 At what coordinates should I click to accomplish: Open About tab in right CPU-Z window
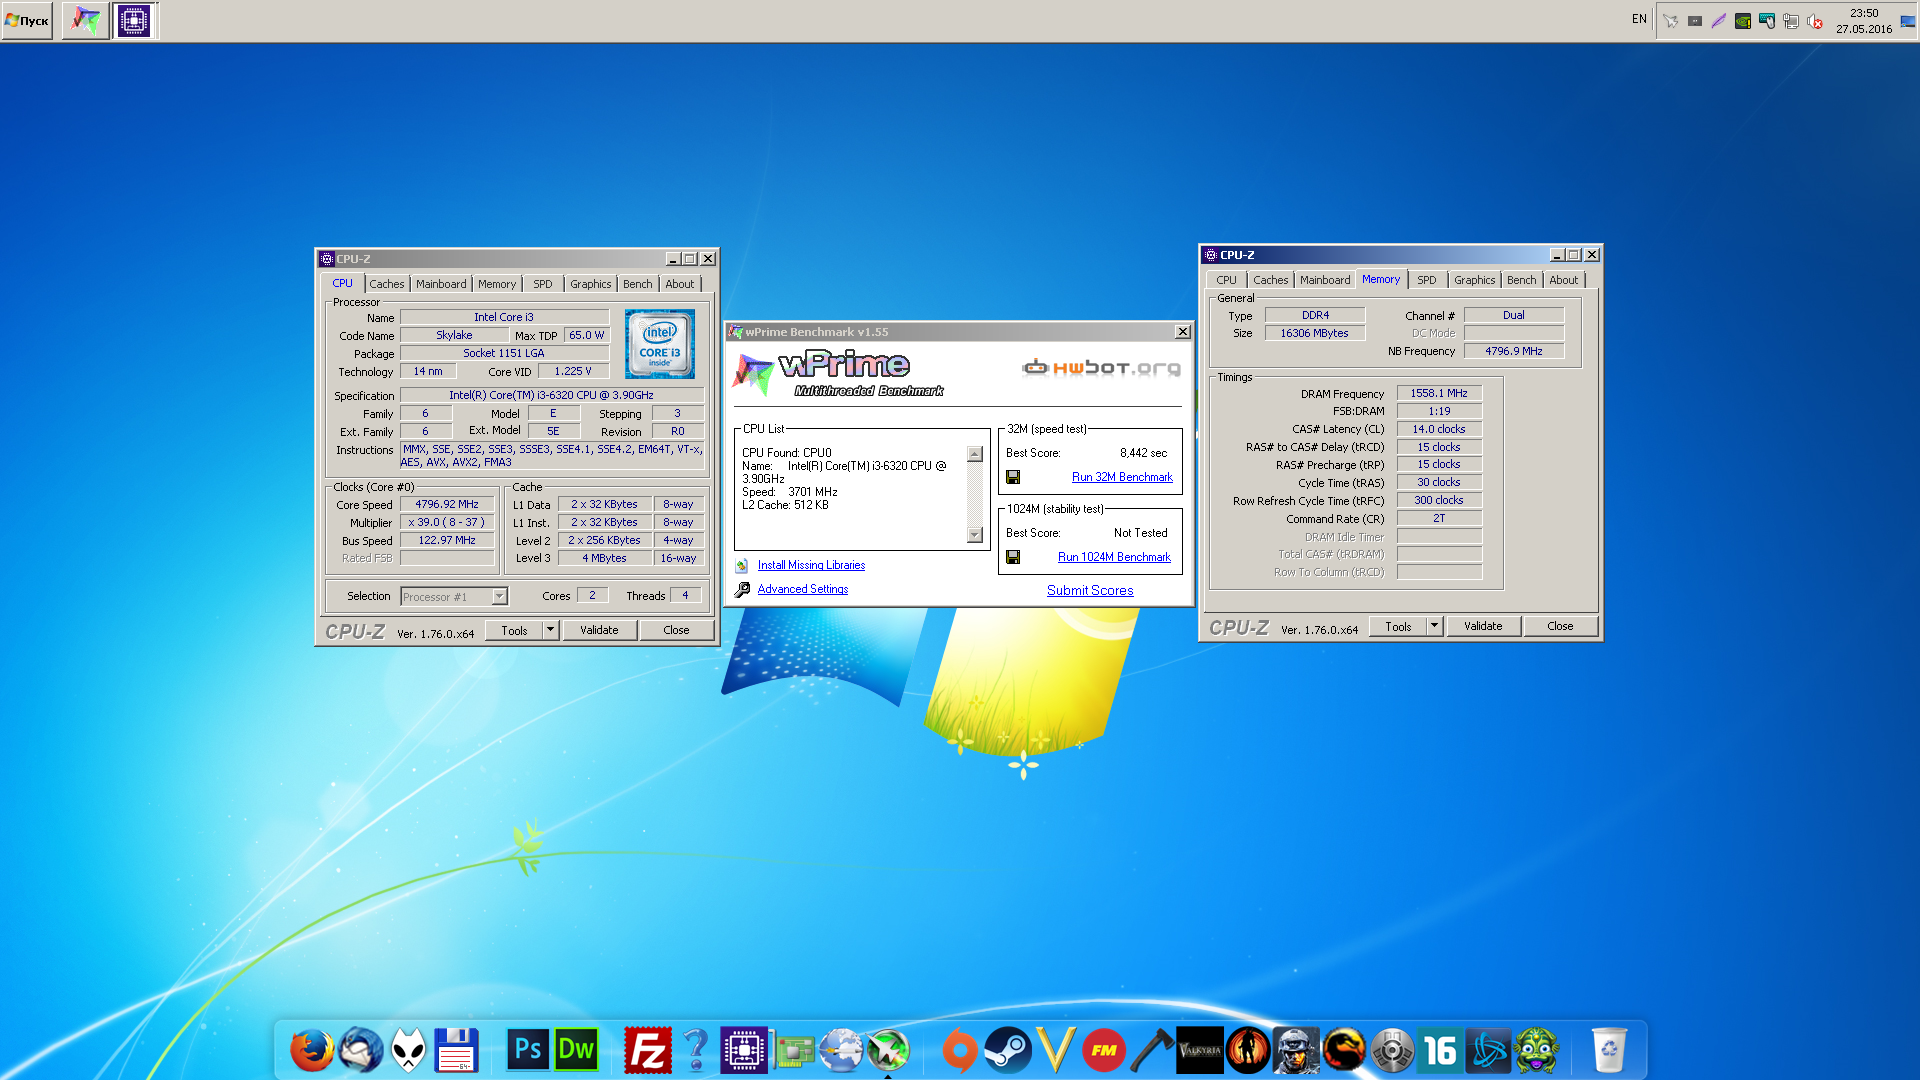[1564, 280]
